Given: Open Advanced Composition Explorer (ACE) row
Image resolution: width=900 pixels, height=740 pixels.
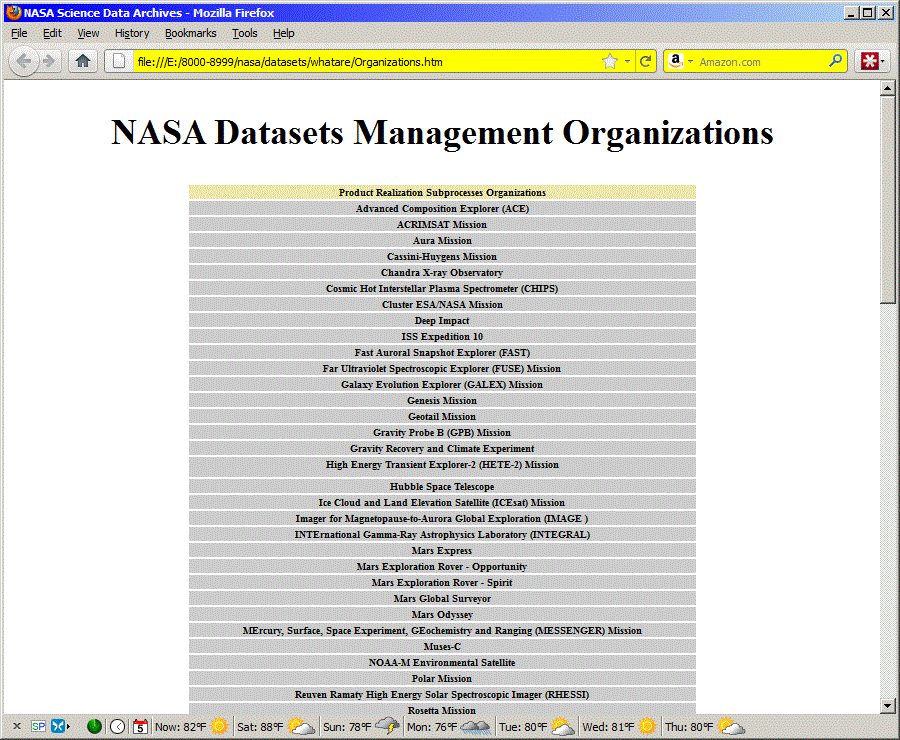Looking at the screenshot, I should pos(442,208).
